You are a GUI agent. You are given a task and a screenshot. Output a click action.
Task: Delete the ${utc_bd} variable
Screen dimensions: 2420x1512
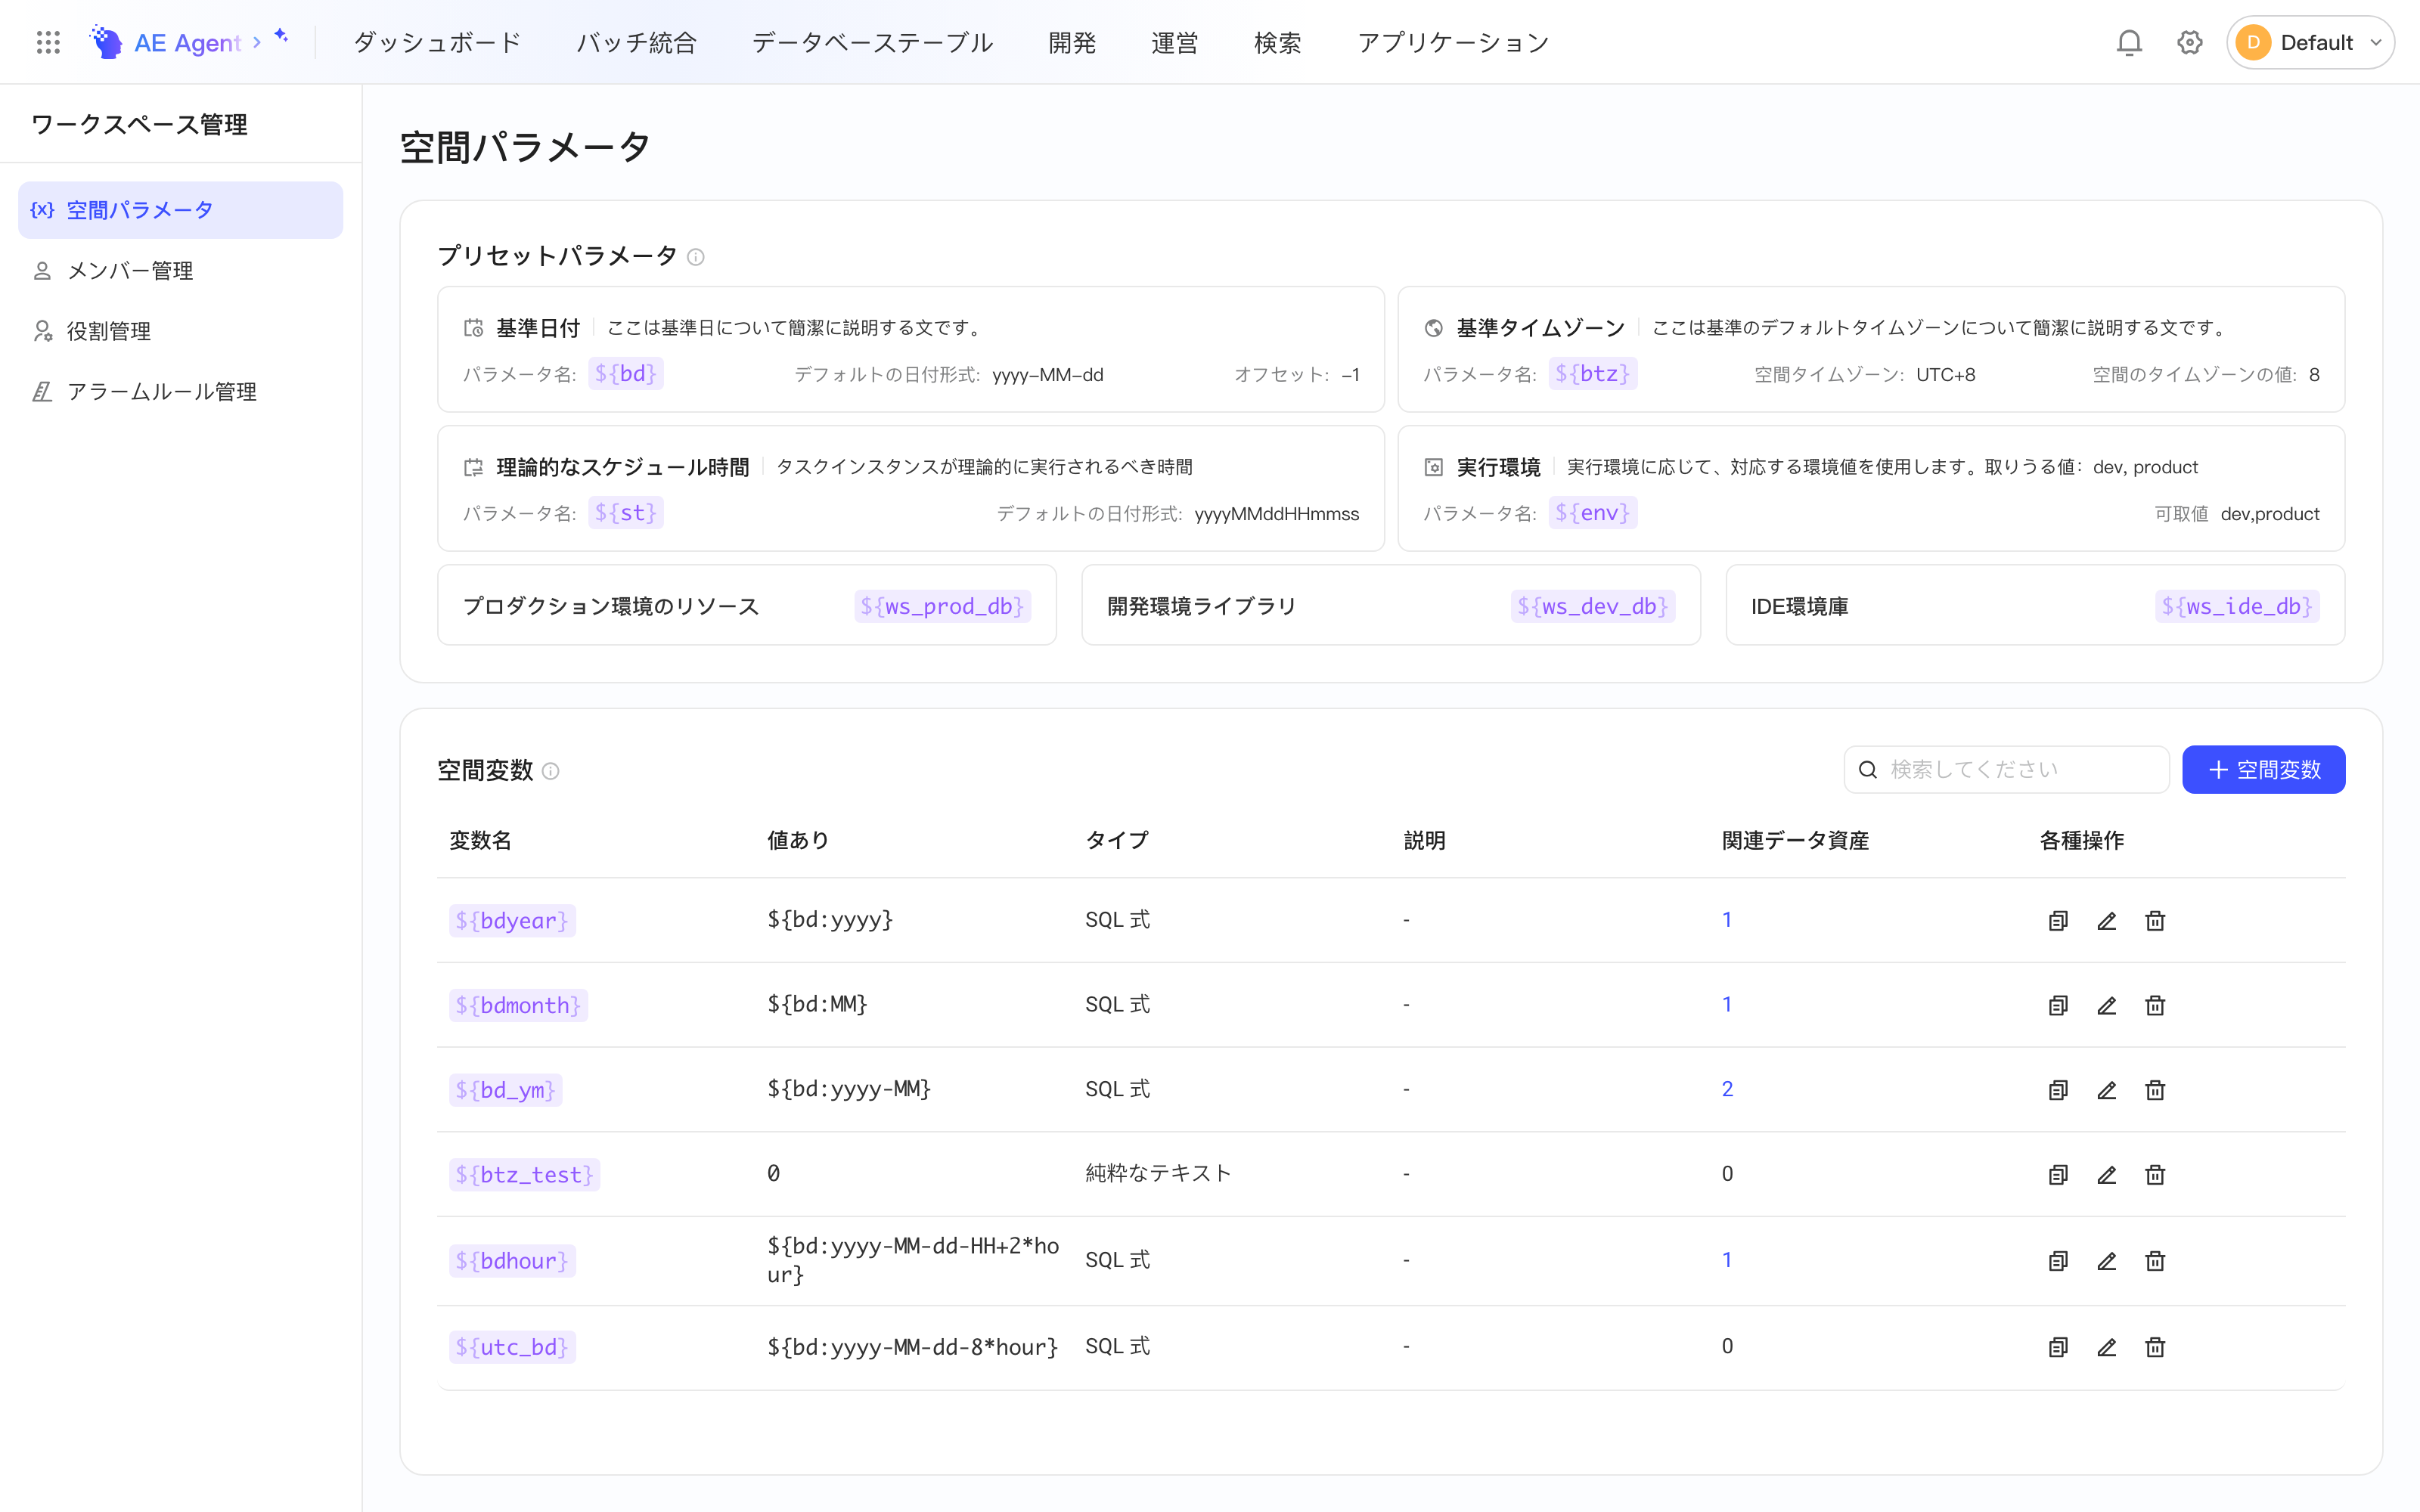click(2155, 1347)
